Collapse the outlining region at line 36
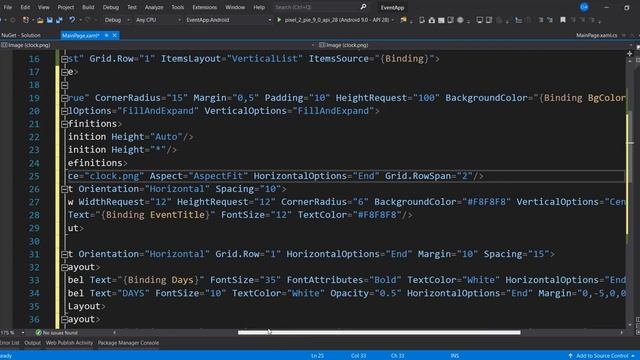 pyautogui.click(x=64, y=320)
